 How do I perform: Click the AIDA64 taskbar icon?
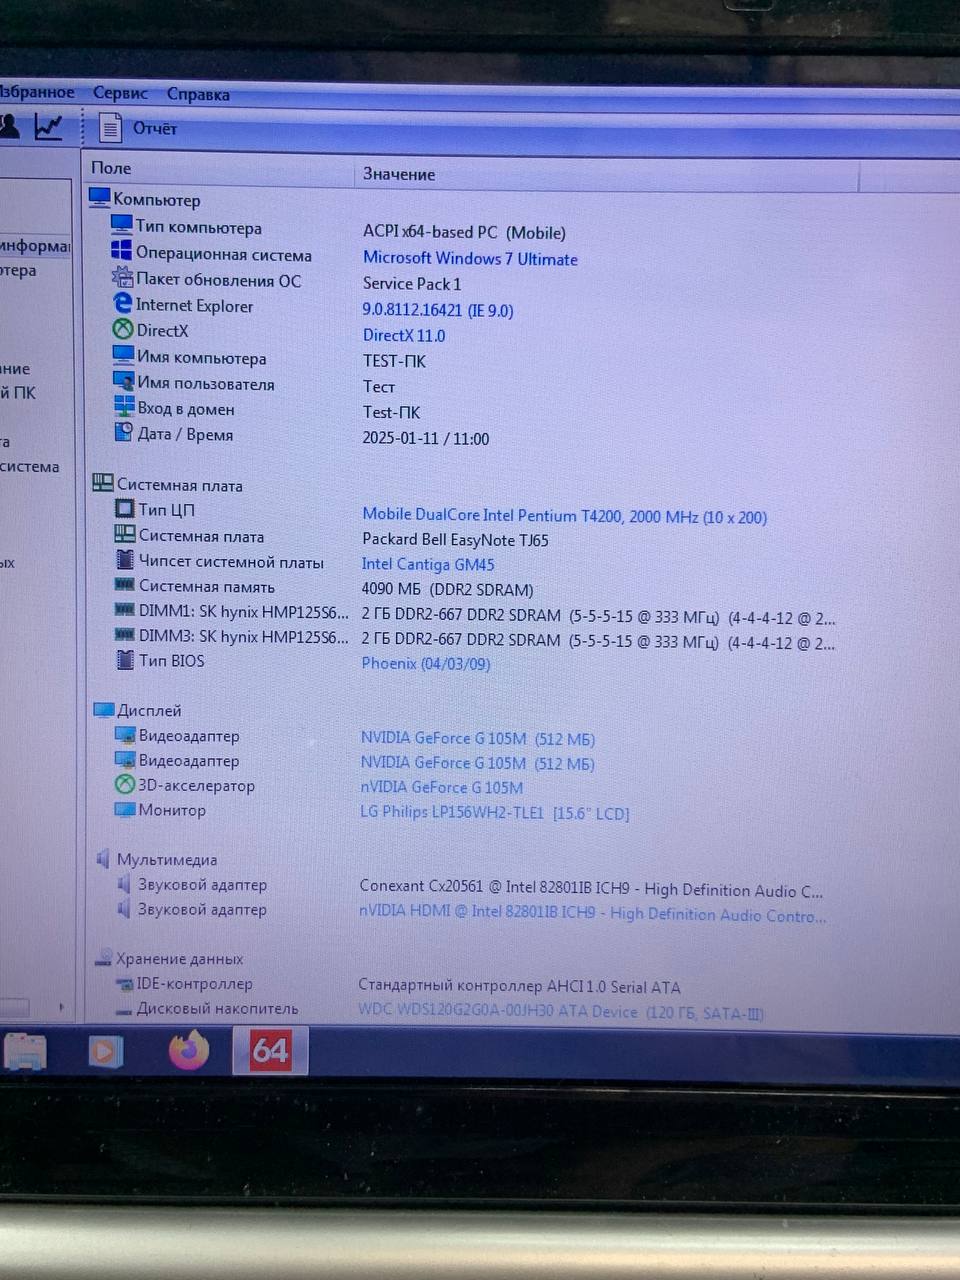(x=270, y=1051)
